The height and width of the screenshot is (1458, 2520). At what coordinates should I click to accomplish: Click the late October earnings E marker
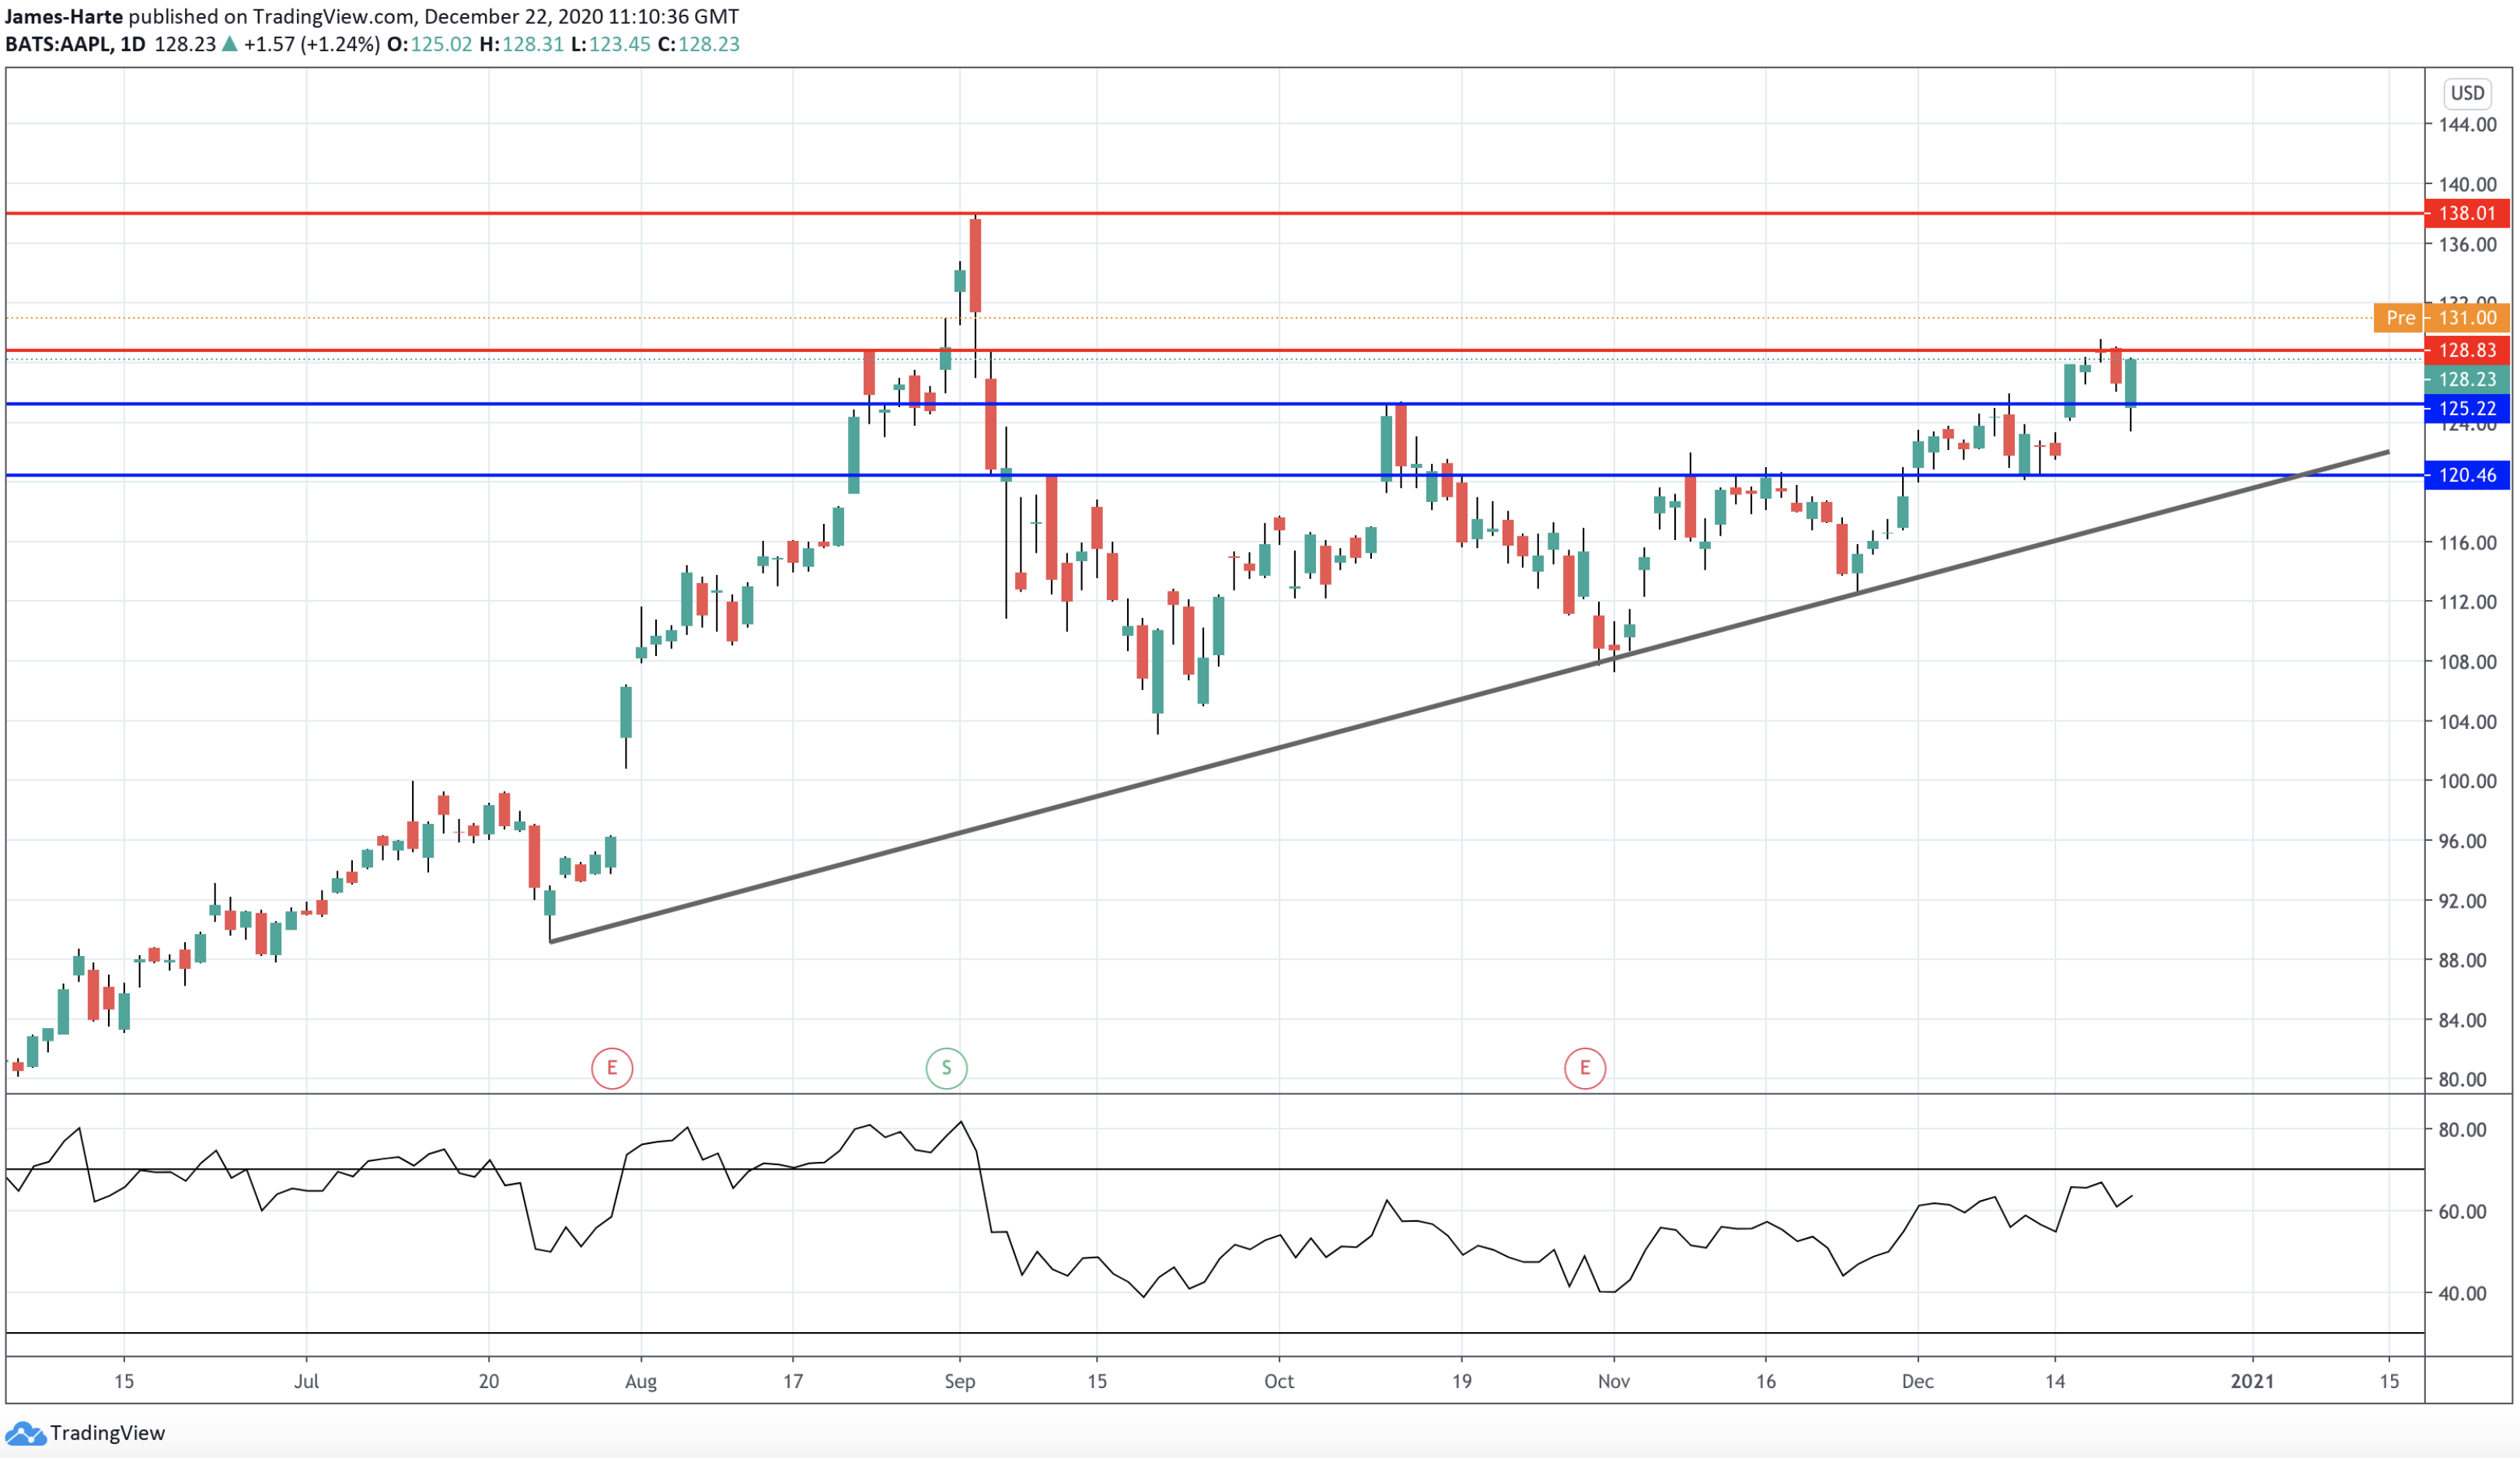point(1584,1068)
